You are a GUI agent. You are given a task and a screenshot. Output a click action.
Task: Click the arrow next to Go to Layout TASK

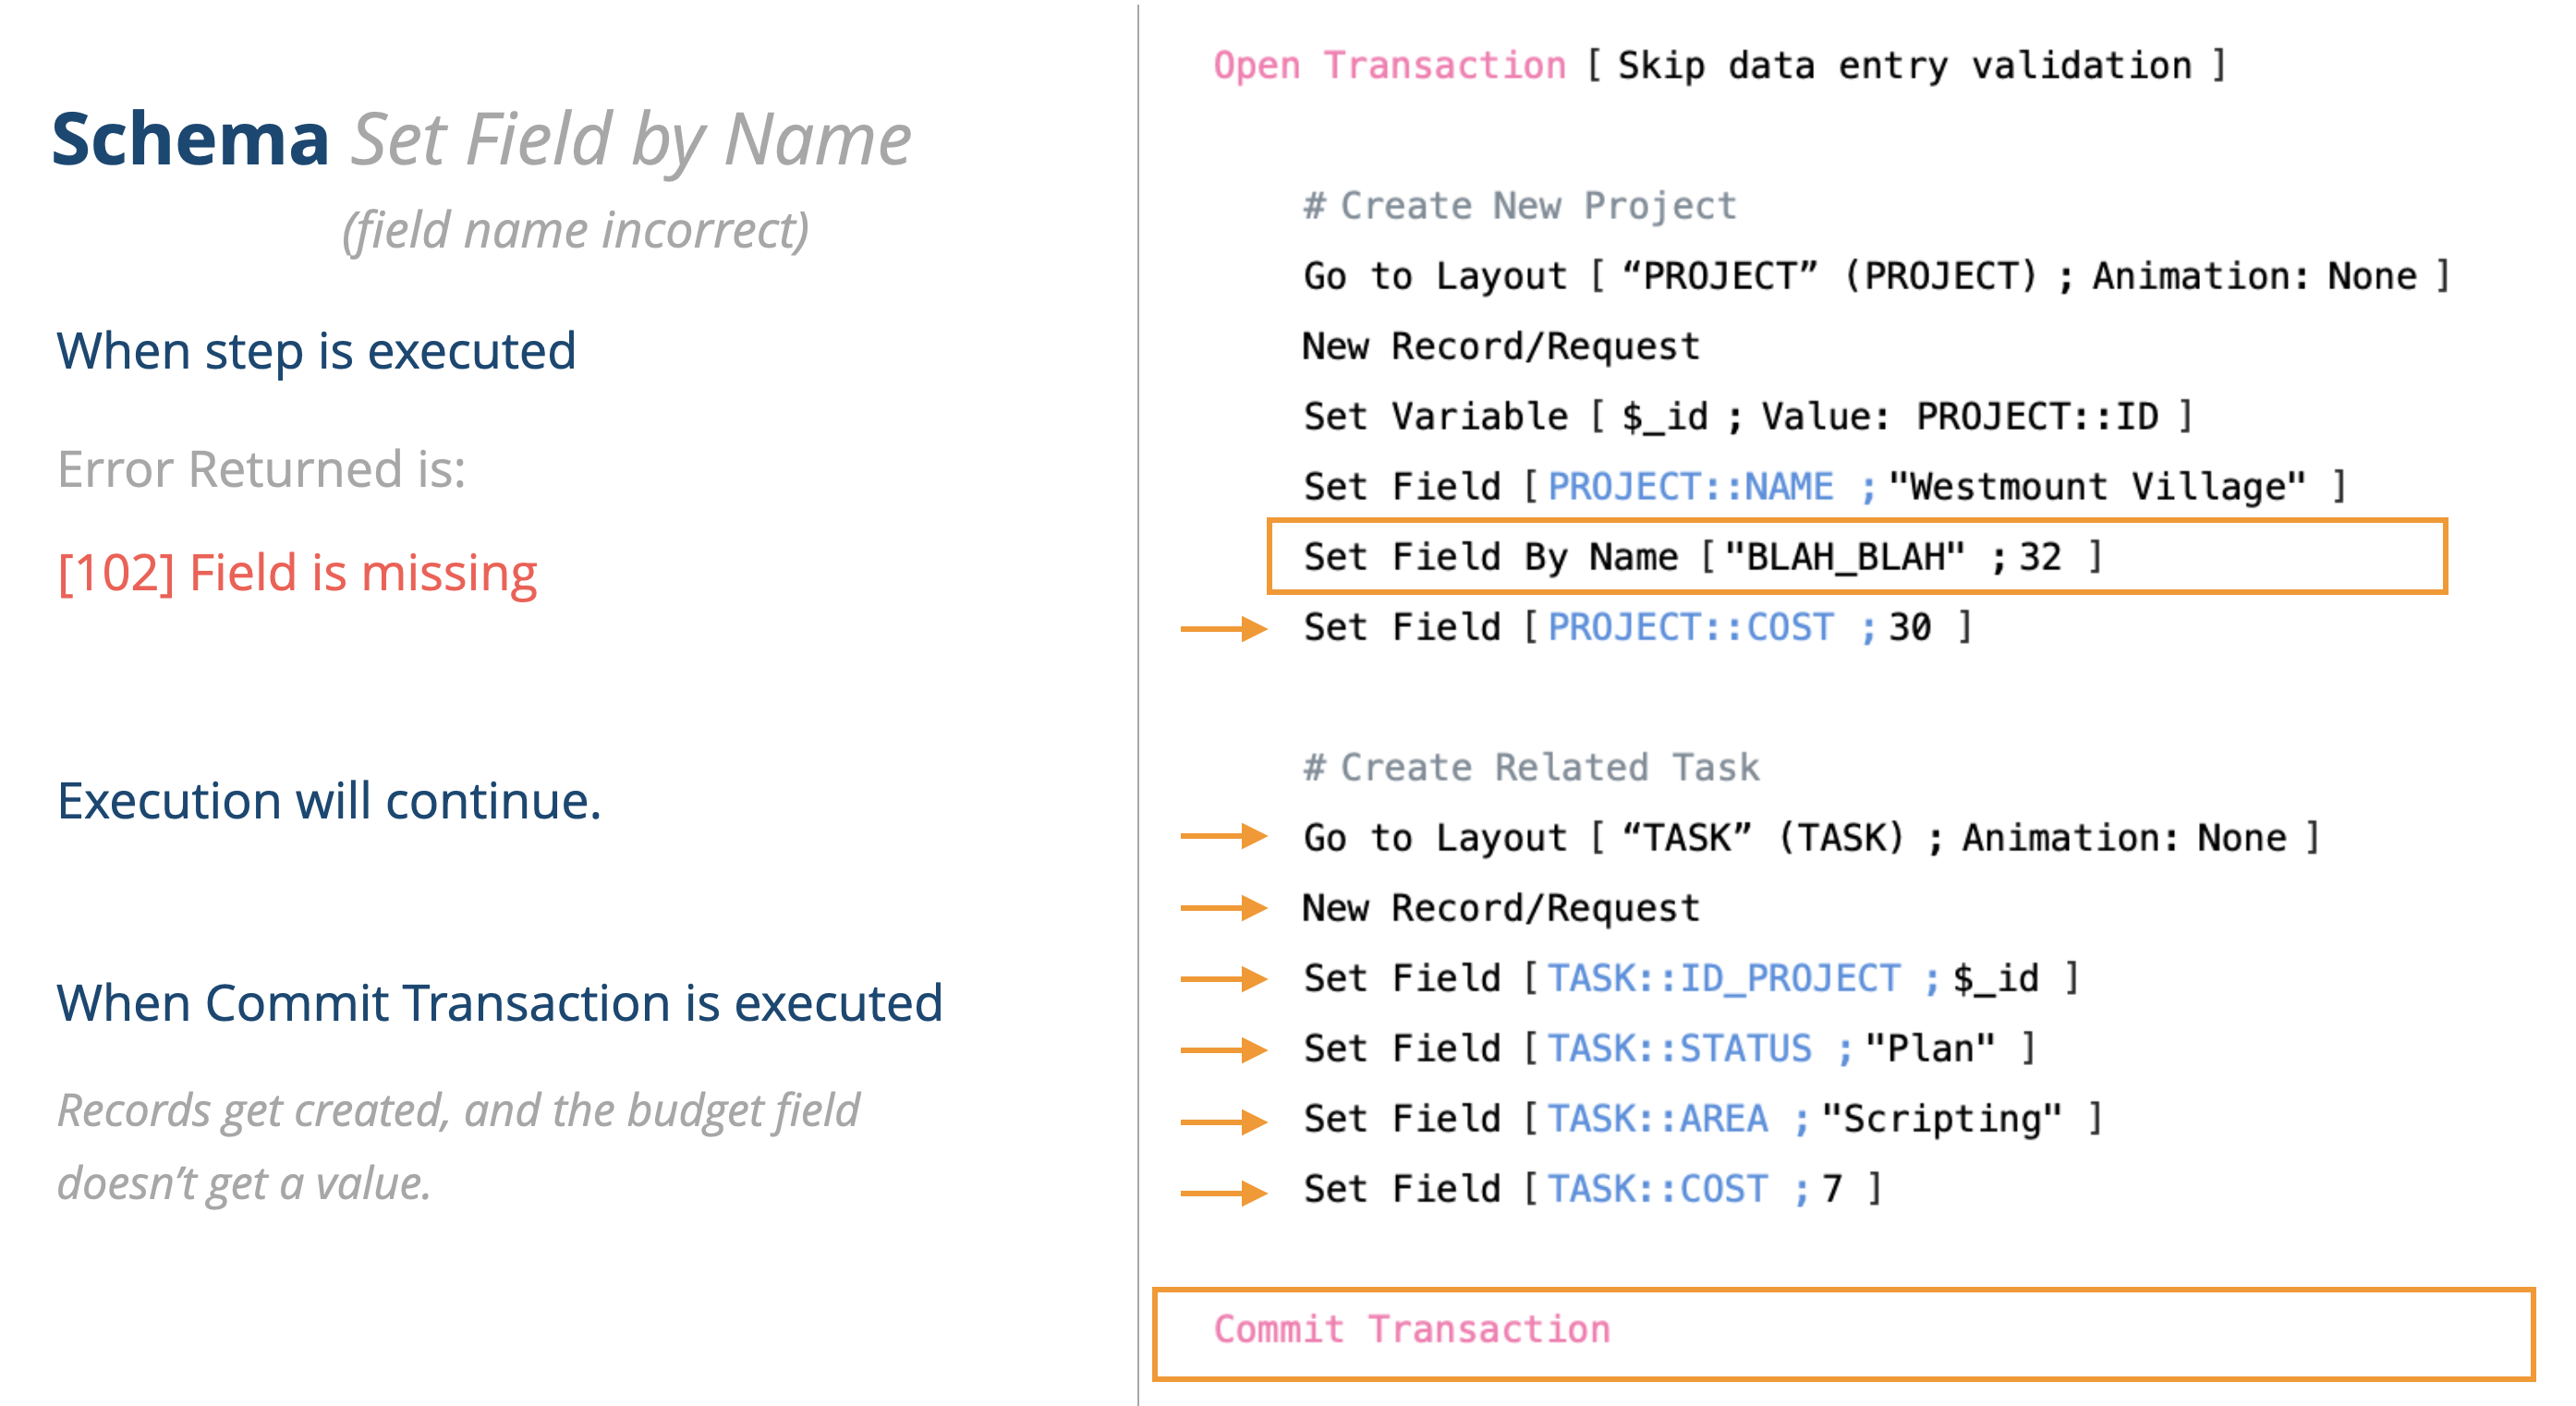(1223, 836)
